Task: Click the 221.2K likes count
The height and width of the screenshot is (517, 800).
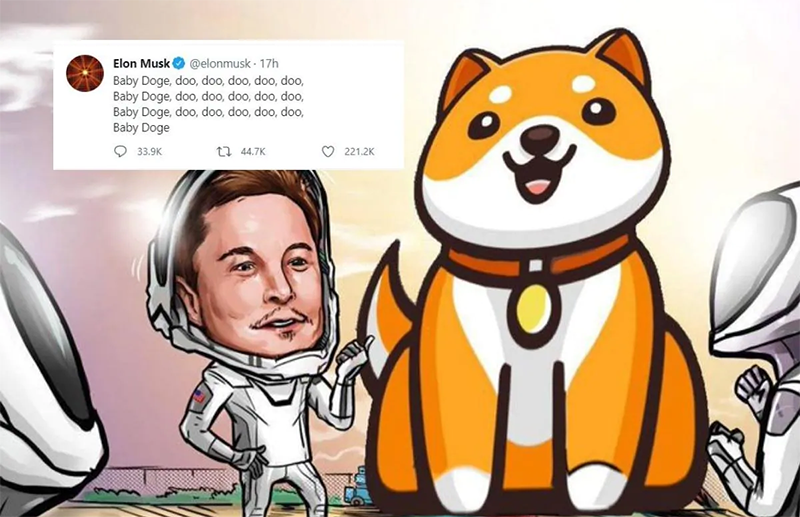Action: coord(359,152)
